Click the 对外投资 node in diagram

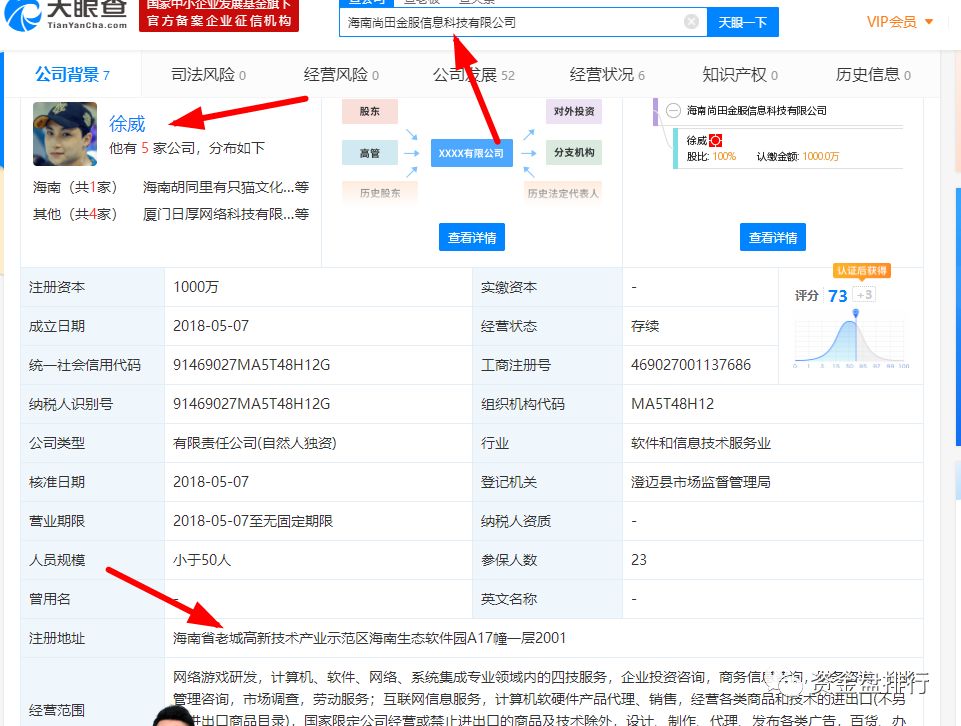[x=574, y=112]
